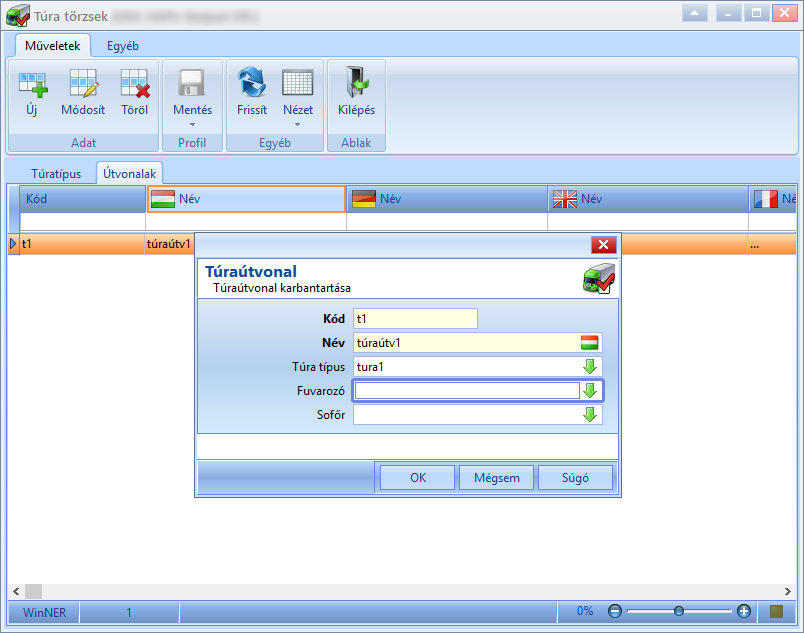Click into the Fuvarozó input field
The image size is (804, 633).
coord(467,391)
